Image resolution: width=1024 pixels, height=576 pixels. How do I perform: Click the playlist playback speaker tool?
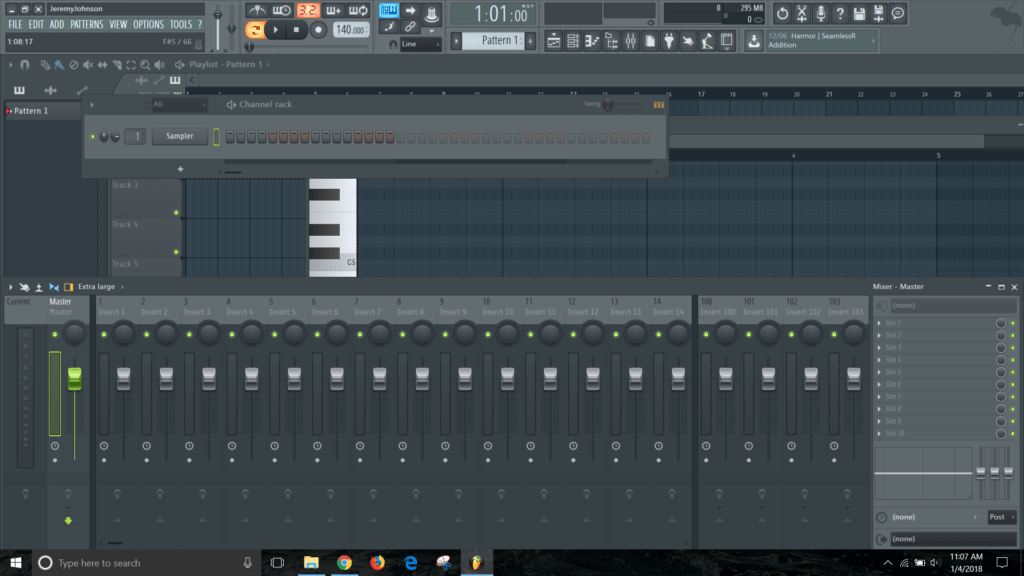(x=159, y=65)
